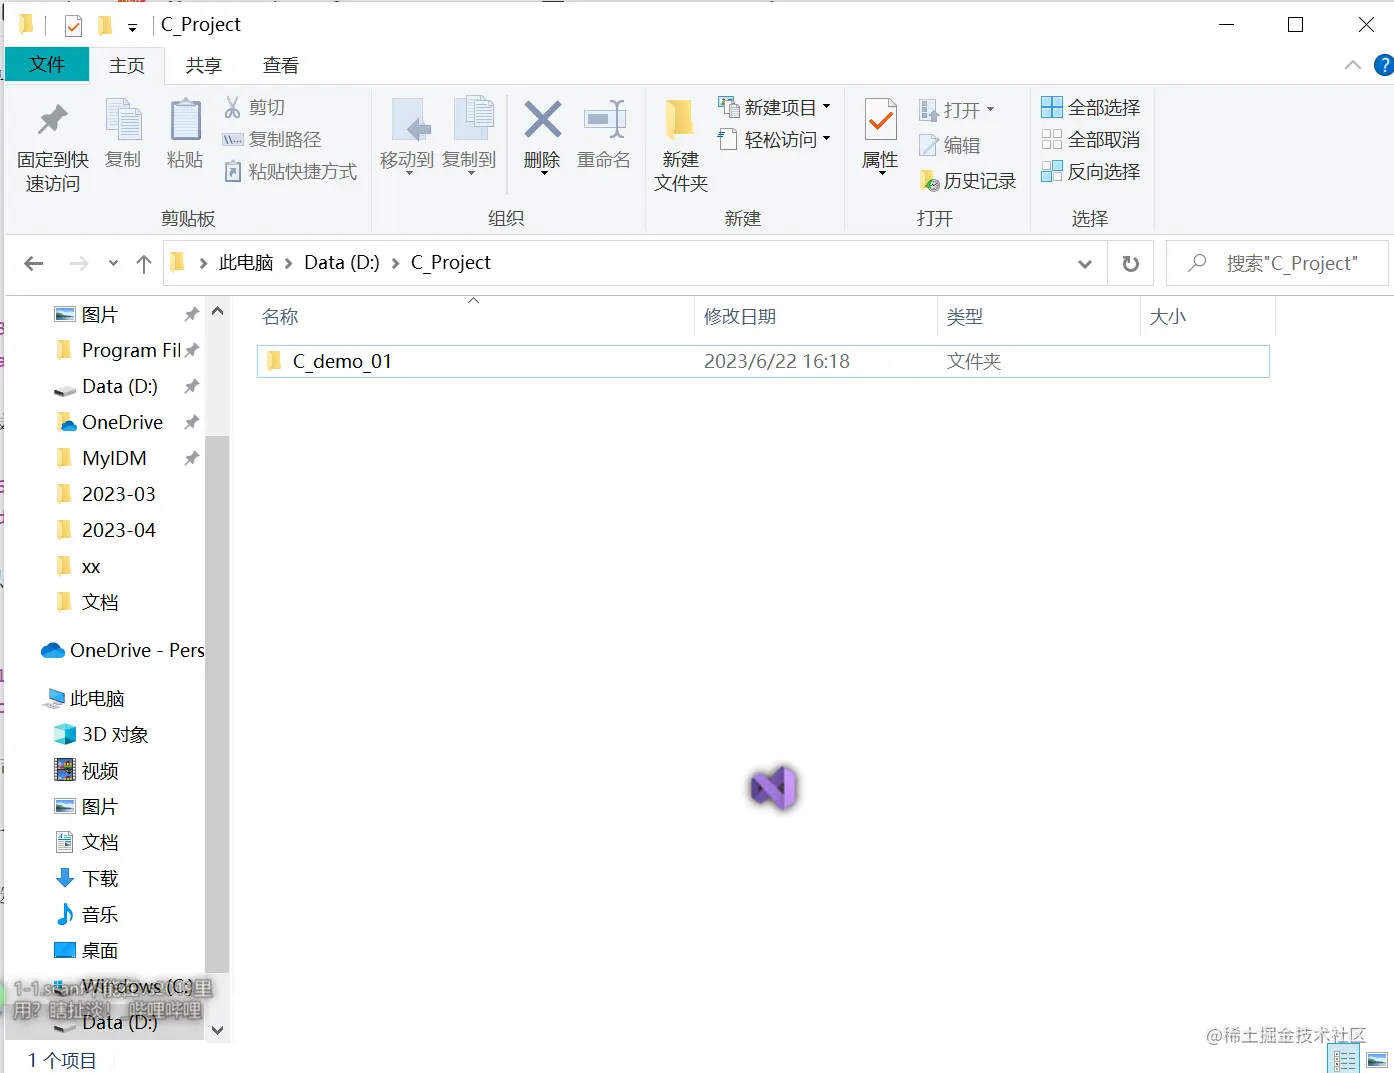Switch to the Home (主页) tab
The width and height of the screenshot is (1394, 1073).
pyautogui.click(x=127, y=66)
